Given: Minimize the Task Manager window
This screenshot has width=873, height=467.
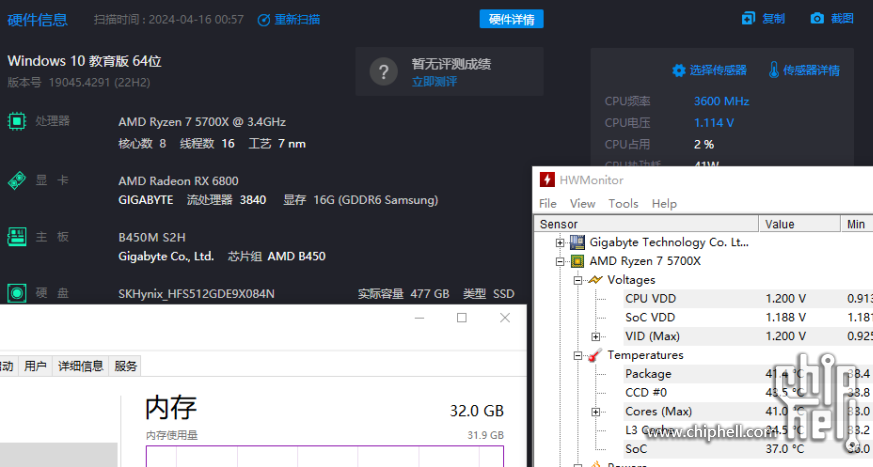Looking at the screenshot, I should pyautogui.click(x=419, y=318).
